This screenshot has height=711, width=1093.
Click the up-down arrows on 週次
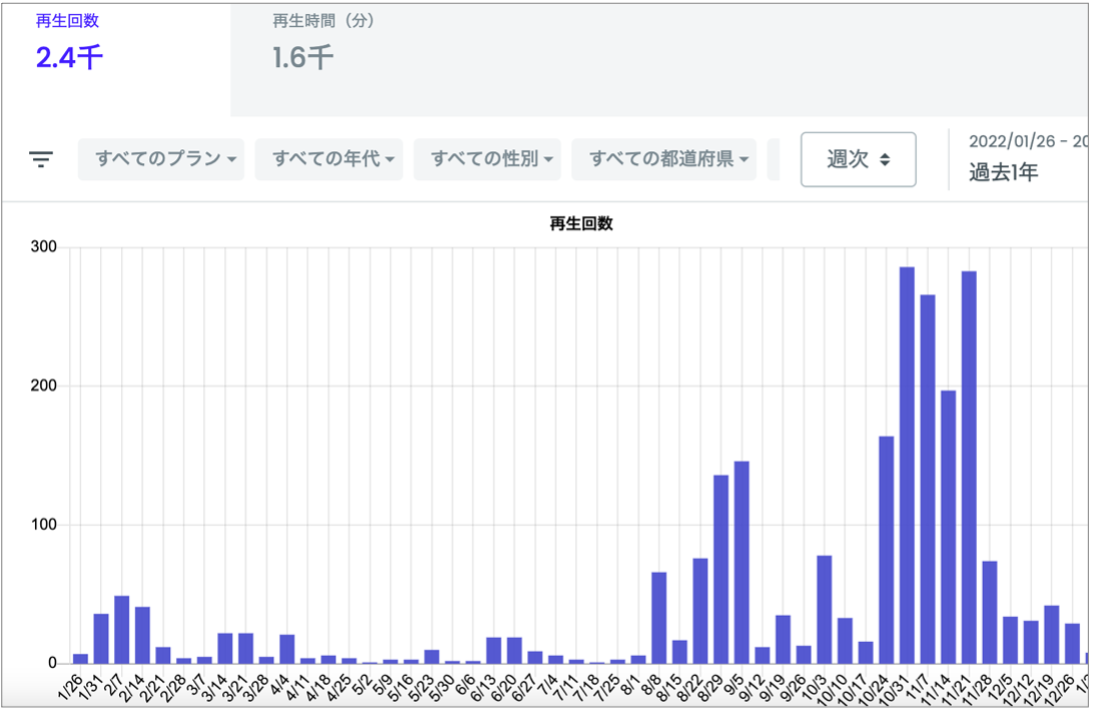(885, 160)
